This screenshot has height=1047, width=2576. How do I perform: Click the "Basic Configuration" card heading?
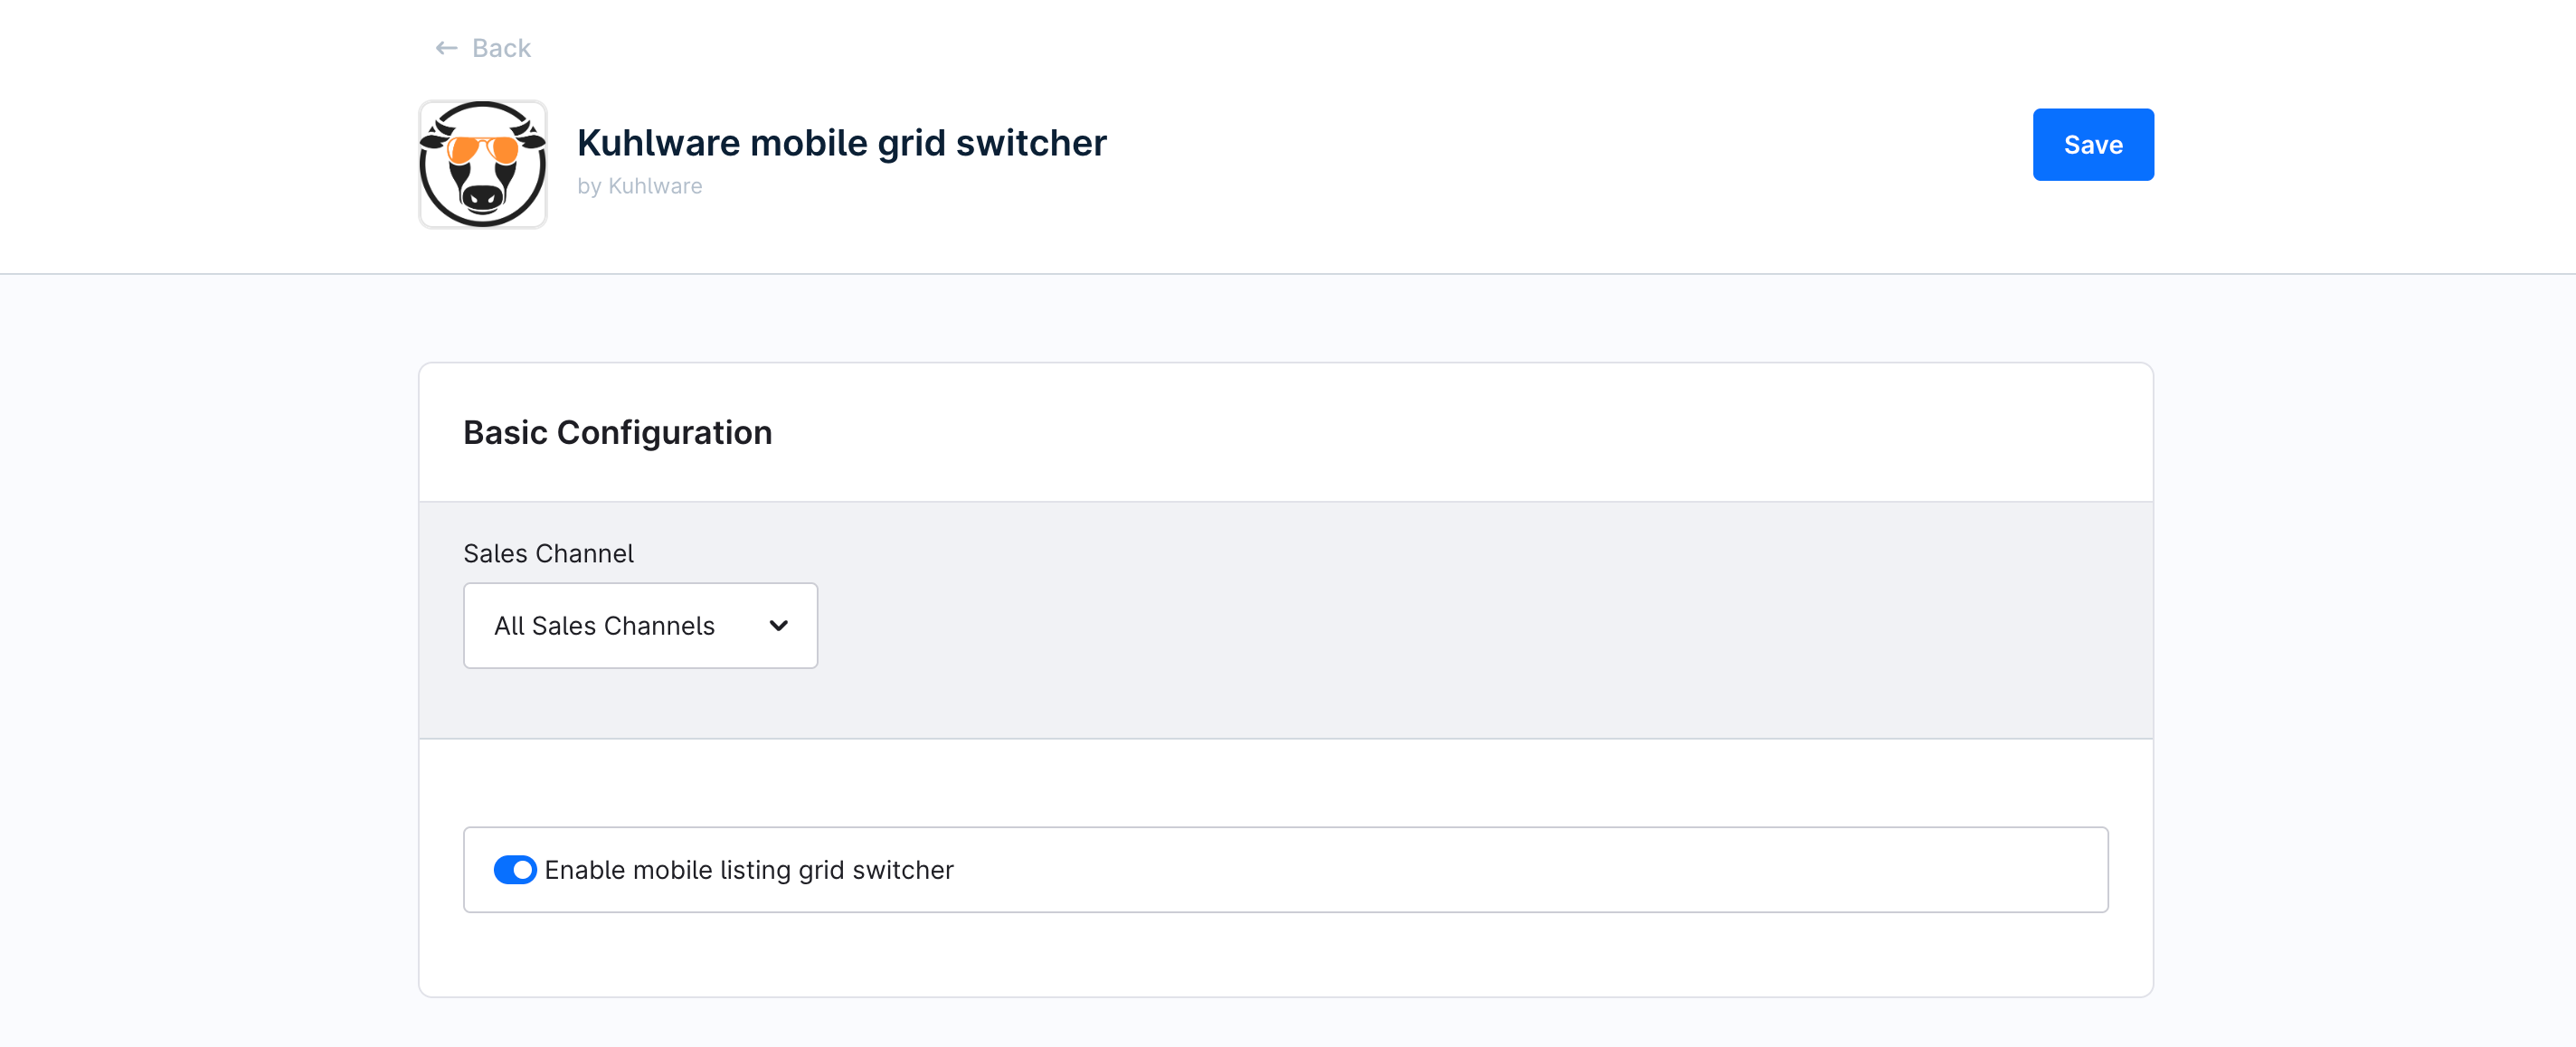coord(617,432)
